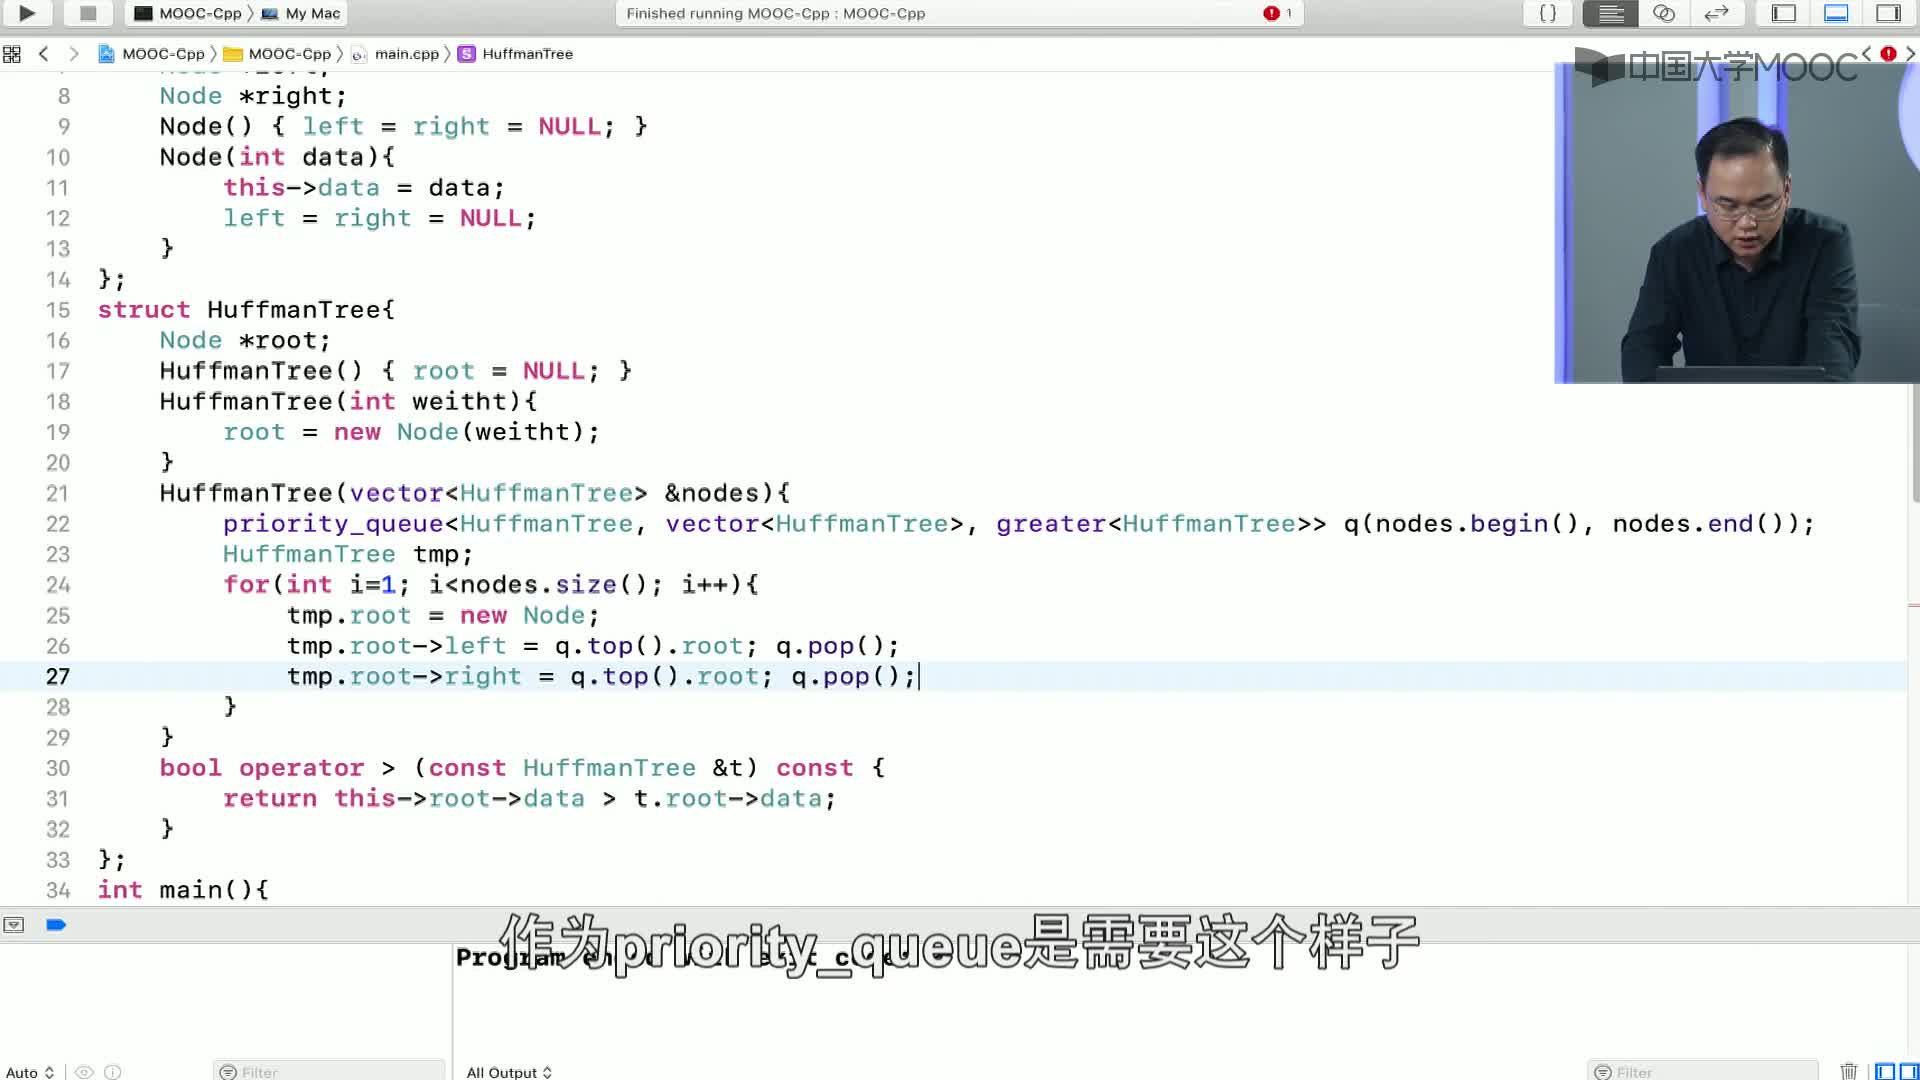
Task: Switch to the assistant editor view
Action: (1664, 13)
